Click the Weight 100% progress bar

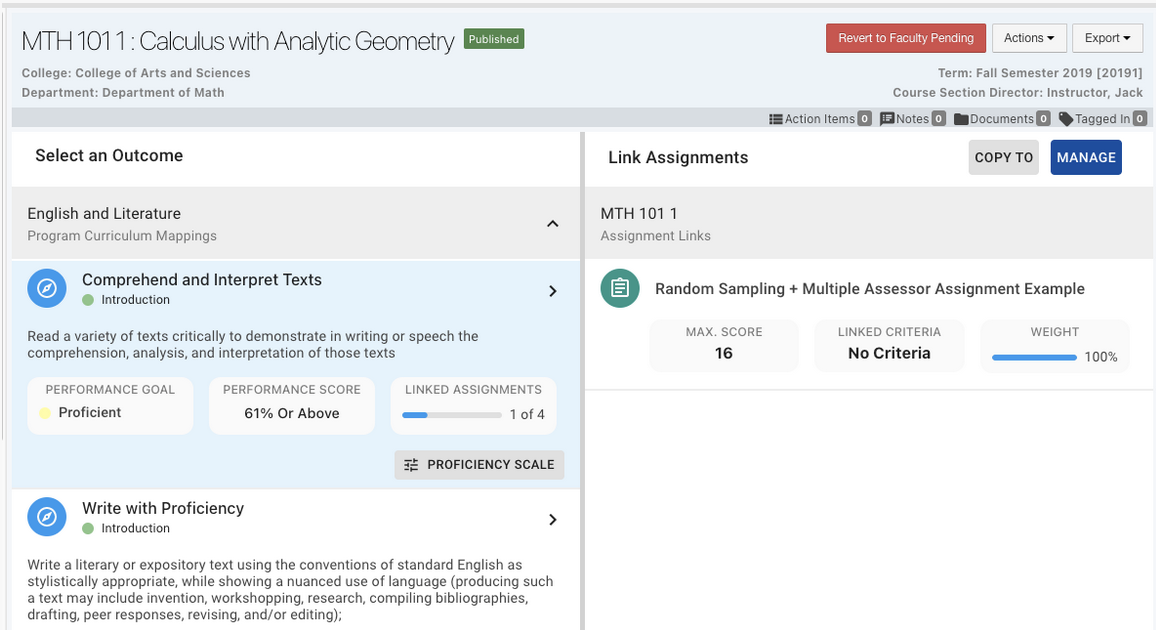click(1034, 357)
